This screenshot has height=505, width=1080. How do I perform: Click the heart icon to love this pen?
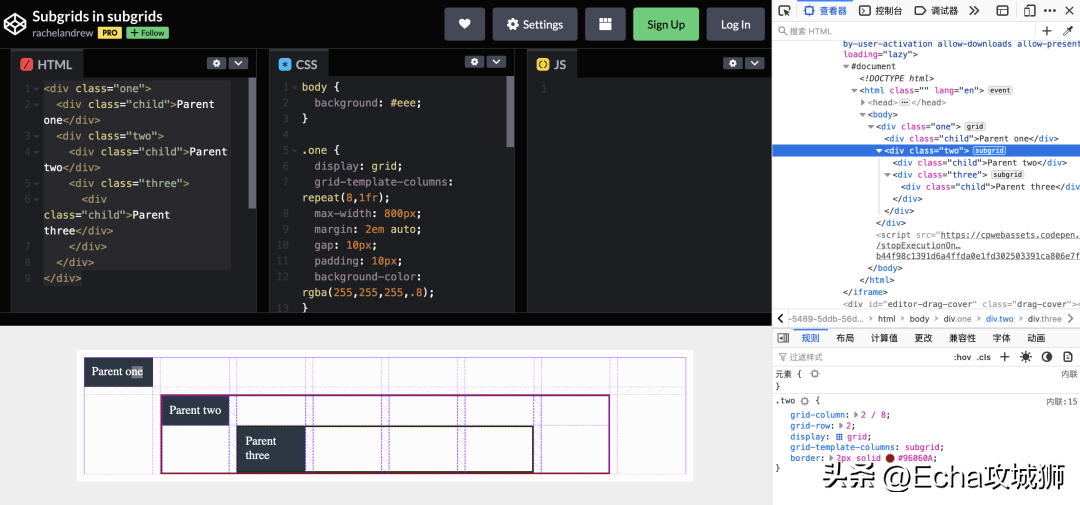click(x=465, y=24)
